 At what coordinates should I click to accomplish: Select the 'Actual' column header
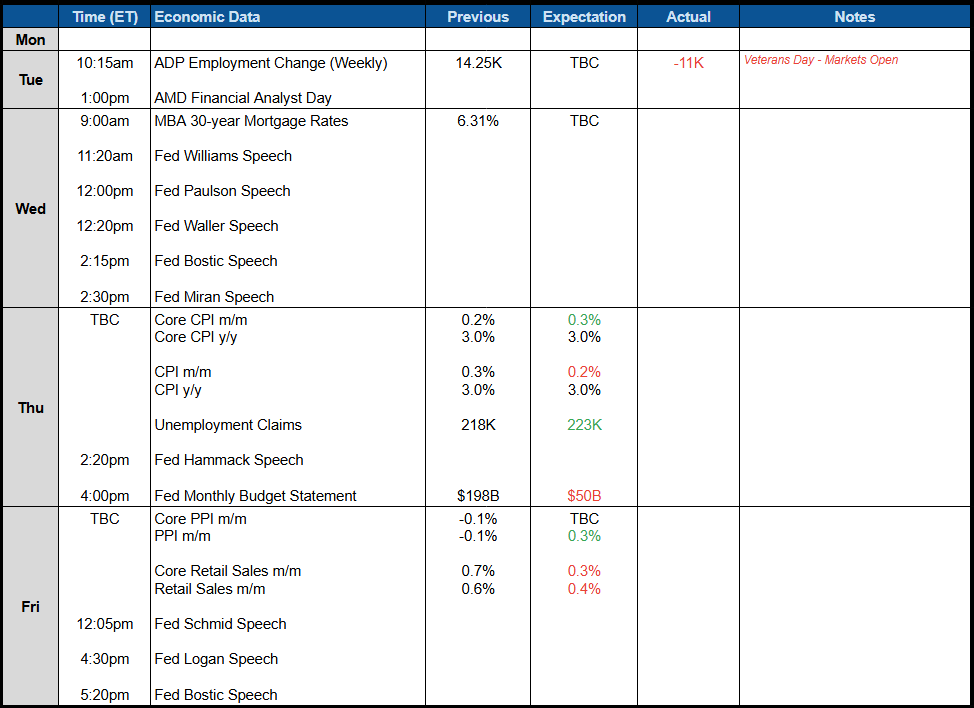688,17
